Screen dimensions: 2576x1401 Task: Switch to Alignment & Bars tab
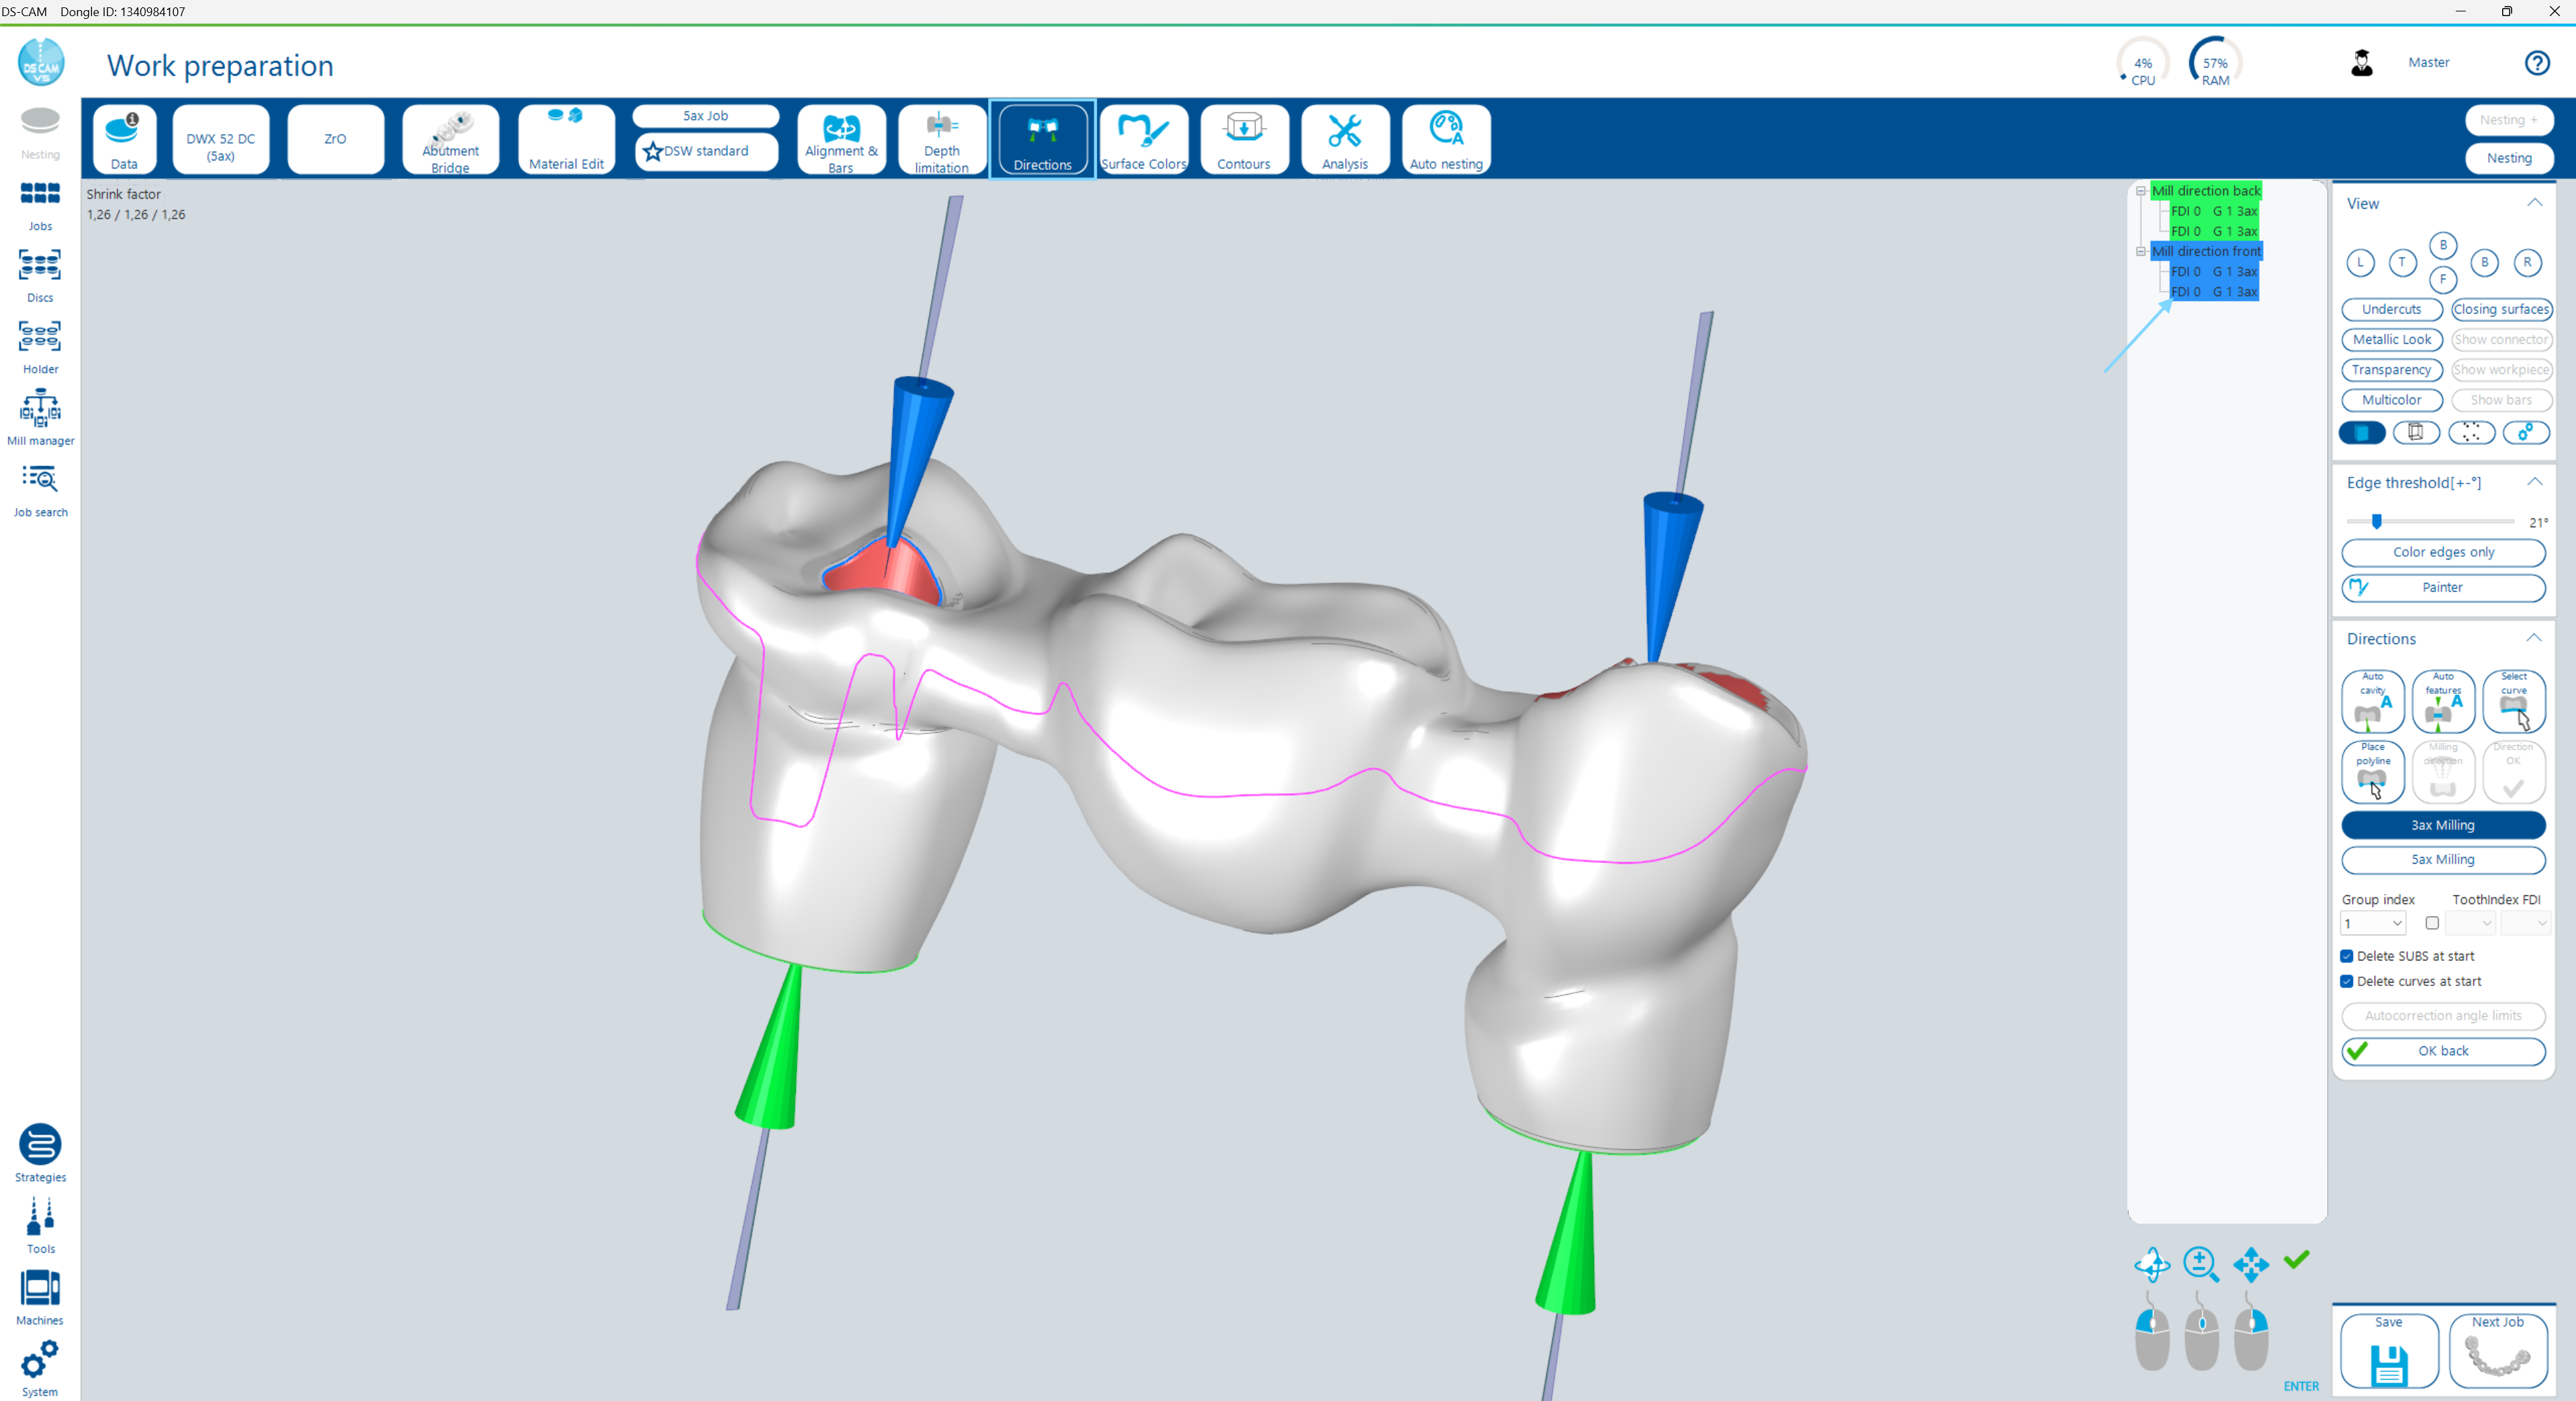pyautogui.click(x=841, y=139)
